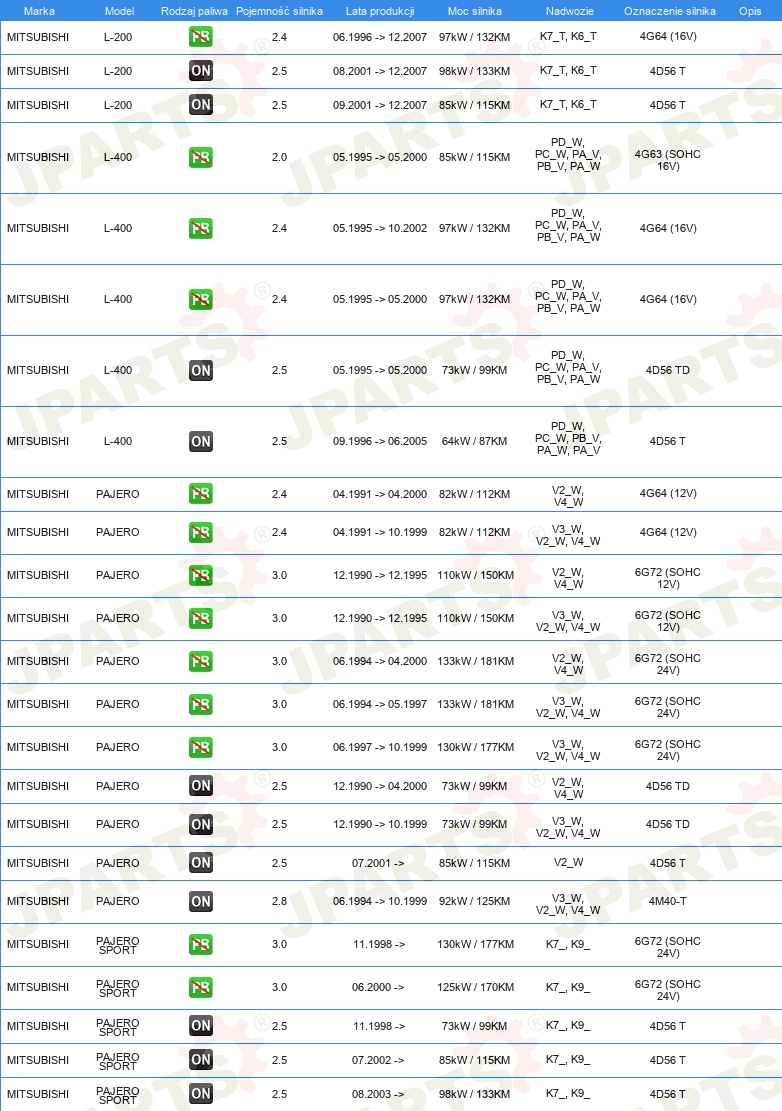The image size is (782, 1111).
Task: Click the 92kW / 125KM power cell
Action: click(x=474, y=901)
